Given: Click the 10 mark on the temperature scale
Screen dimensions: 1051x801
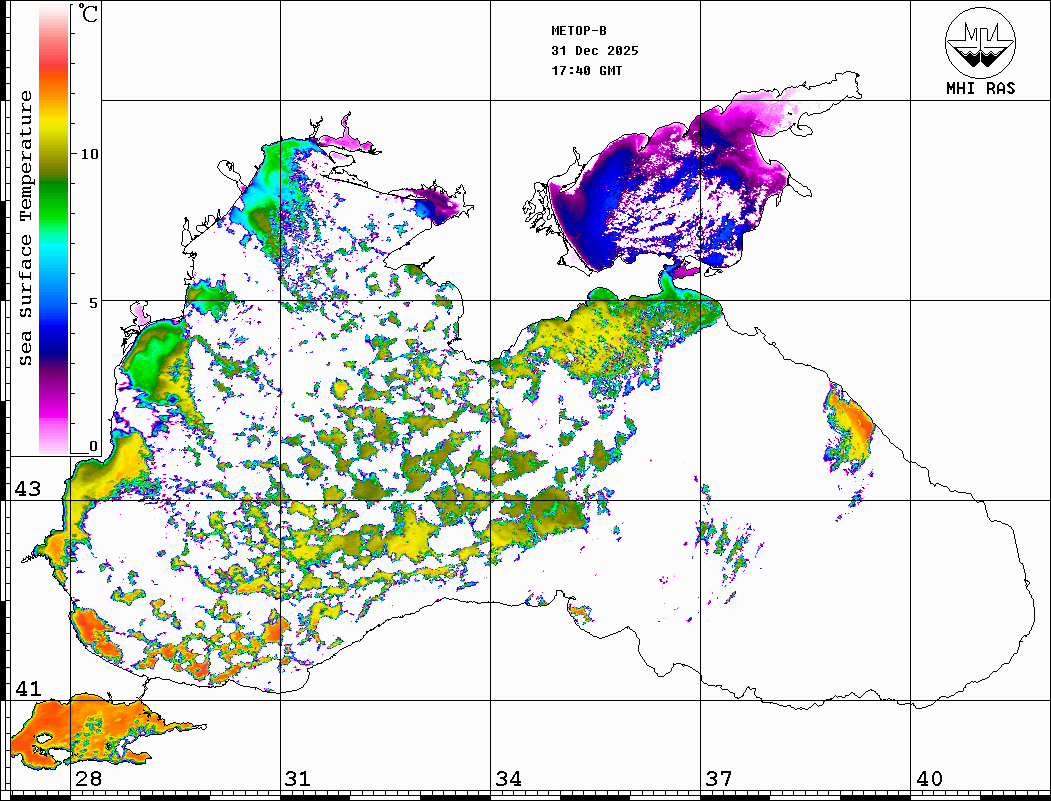Looking at the screenshot, I should click(x=90, y=154).
